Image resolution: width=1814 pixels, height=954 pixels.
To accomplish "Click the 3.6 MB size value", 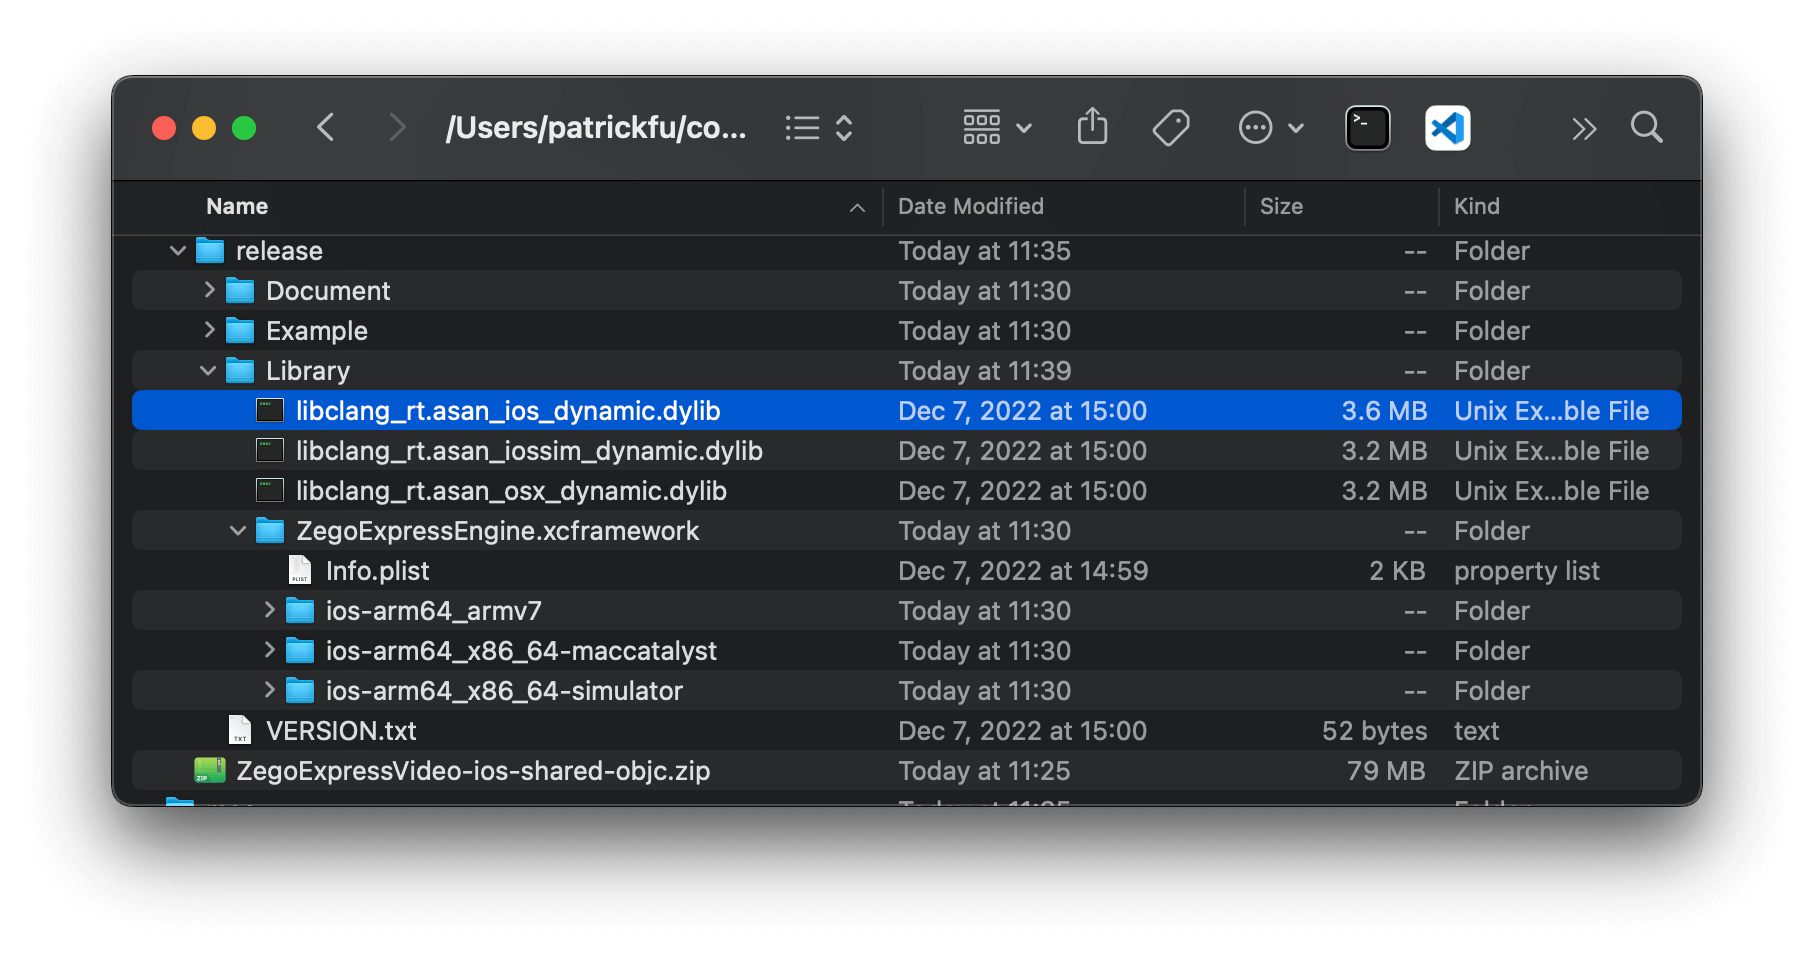I will tap(1384, 411).
